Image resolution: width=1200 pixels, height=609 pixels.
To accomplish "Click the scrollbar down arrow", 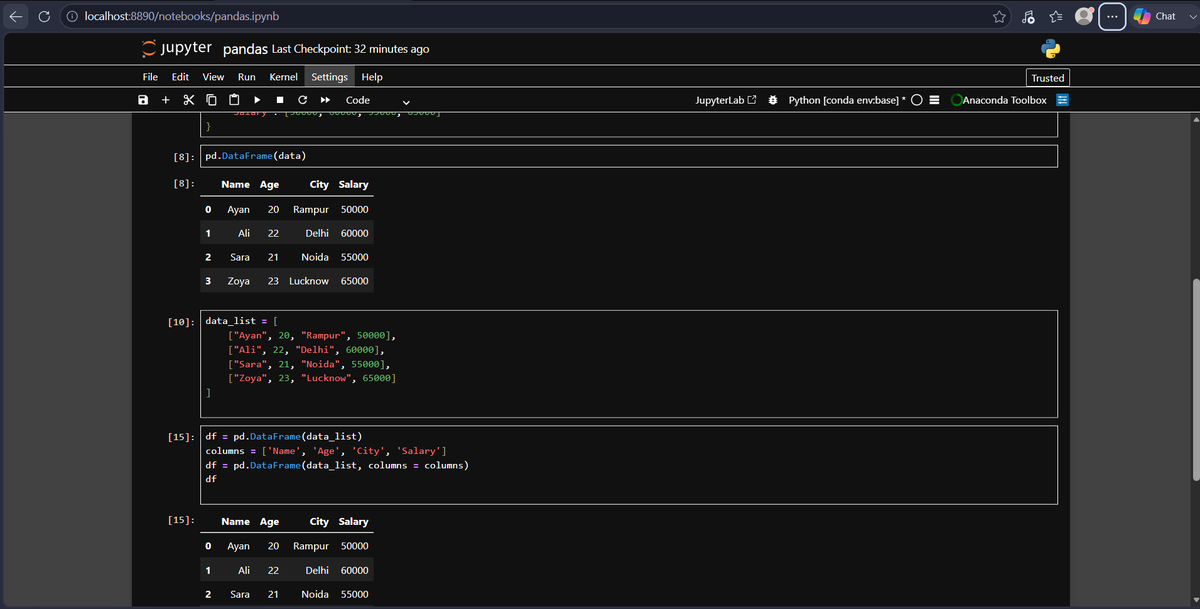I will coord(1194,599).
